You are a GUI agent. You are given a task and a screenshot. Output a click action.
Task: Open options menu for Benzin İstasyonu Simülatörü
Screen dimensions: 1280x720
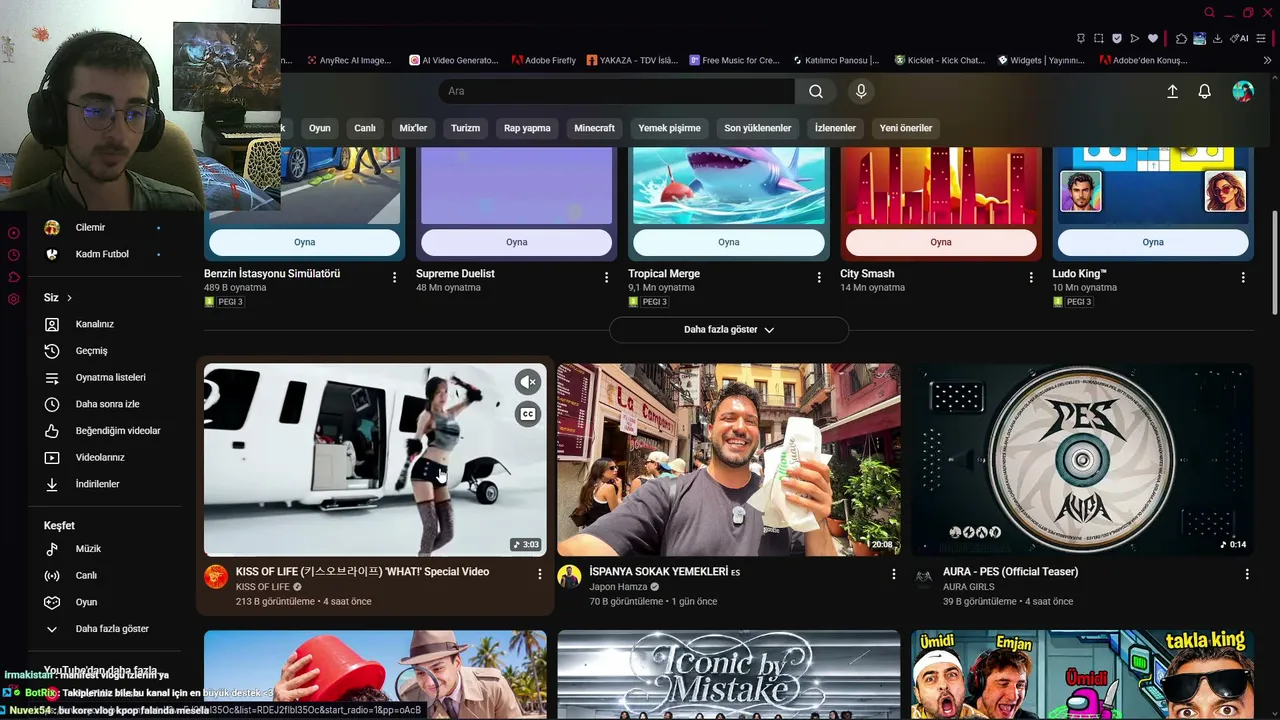(394, 277)
